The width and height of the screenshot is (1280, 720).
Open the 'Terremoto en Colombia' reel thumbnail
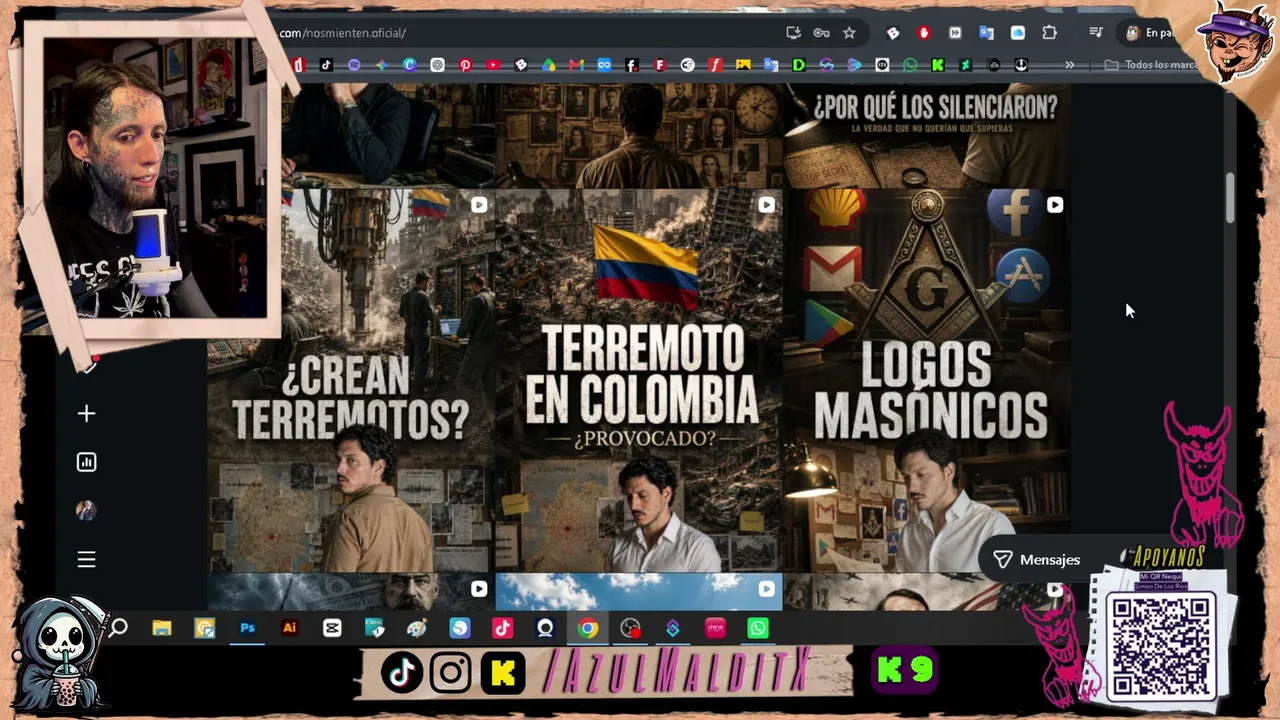tap(639, 380)
